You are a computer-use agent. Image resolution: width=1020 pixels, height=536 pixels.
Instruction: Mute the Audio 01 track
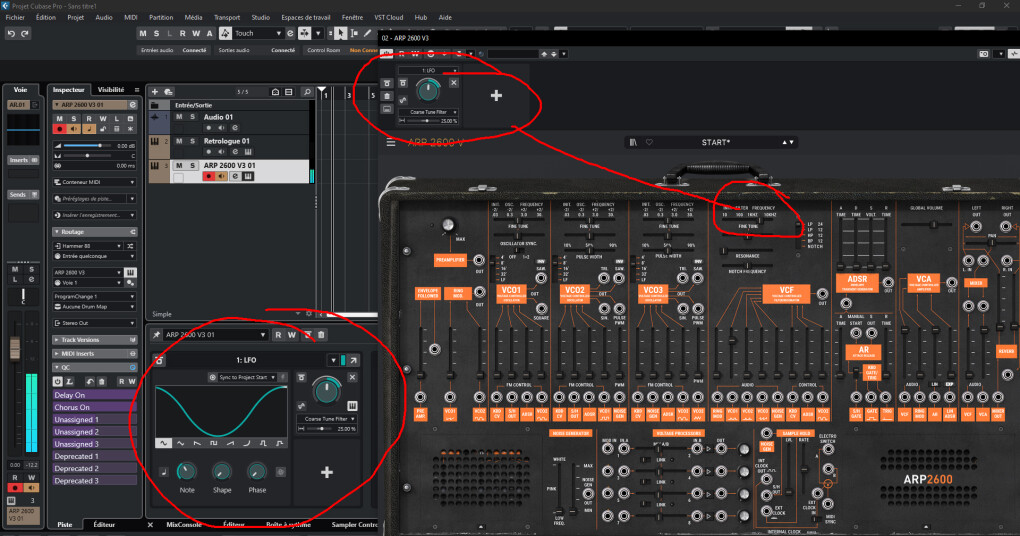tap(179, 117)
